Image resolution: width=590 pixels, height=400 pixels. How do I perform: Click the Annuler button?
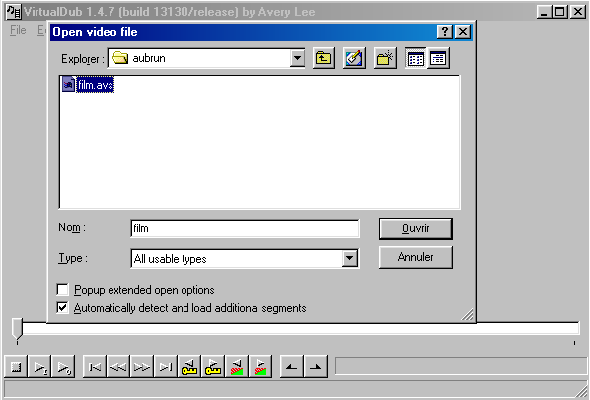coord(415,257)
